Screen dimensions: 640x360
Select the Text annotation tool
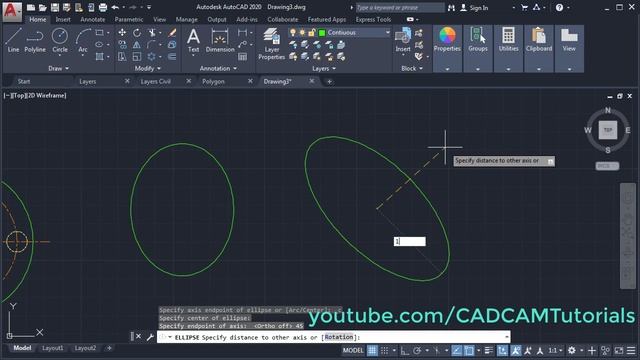(193, 40)
